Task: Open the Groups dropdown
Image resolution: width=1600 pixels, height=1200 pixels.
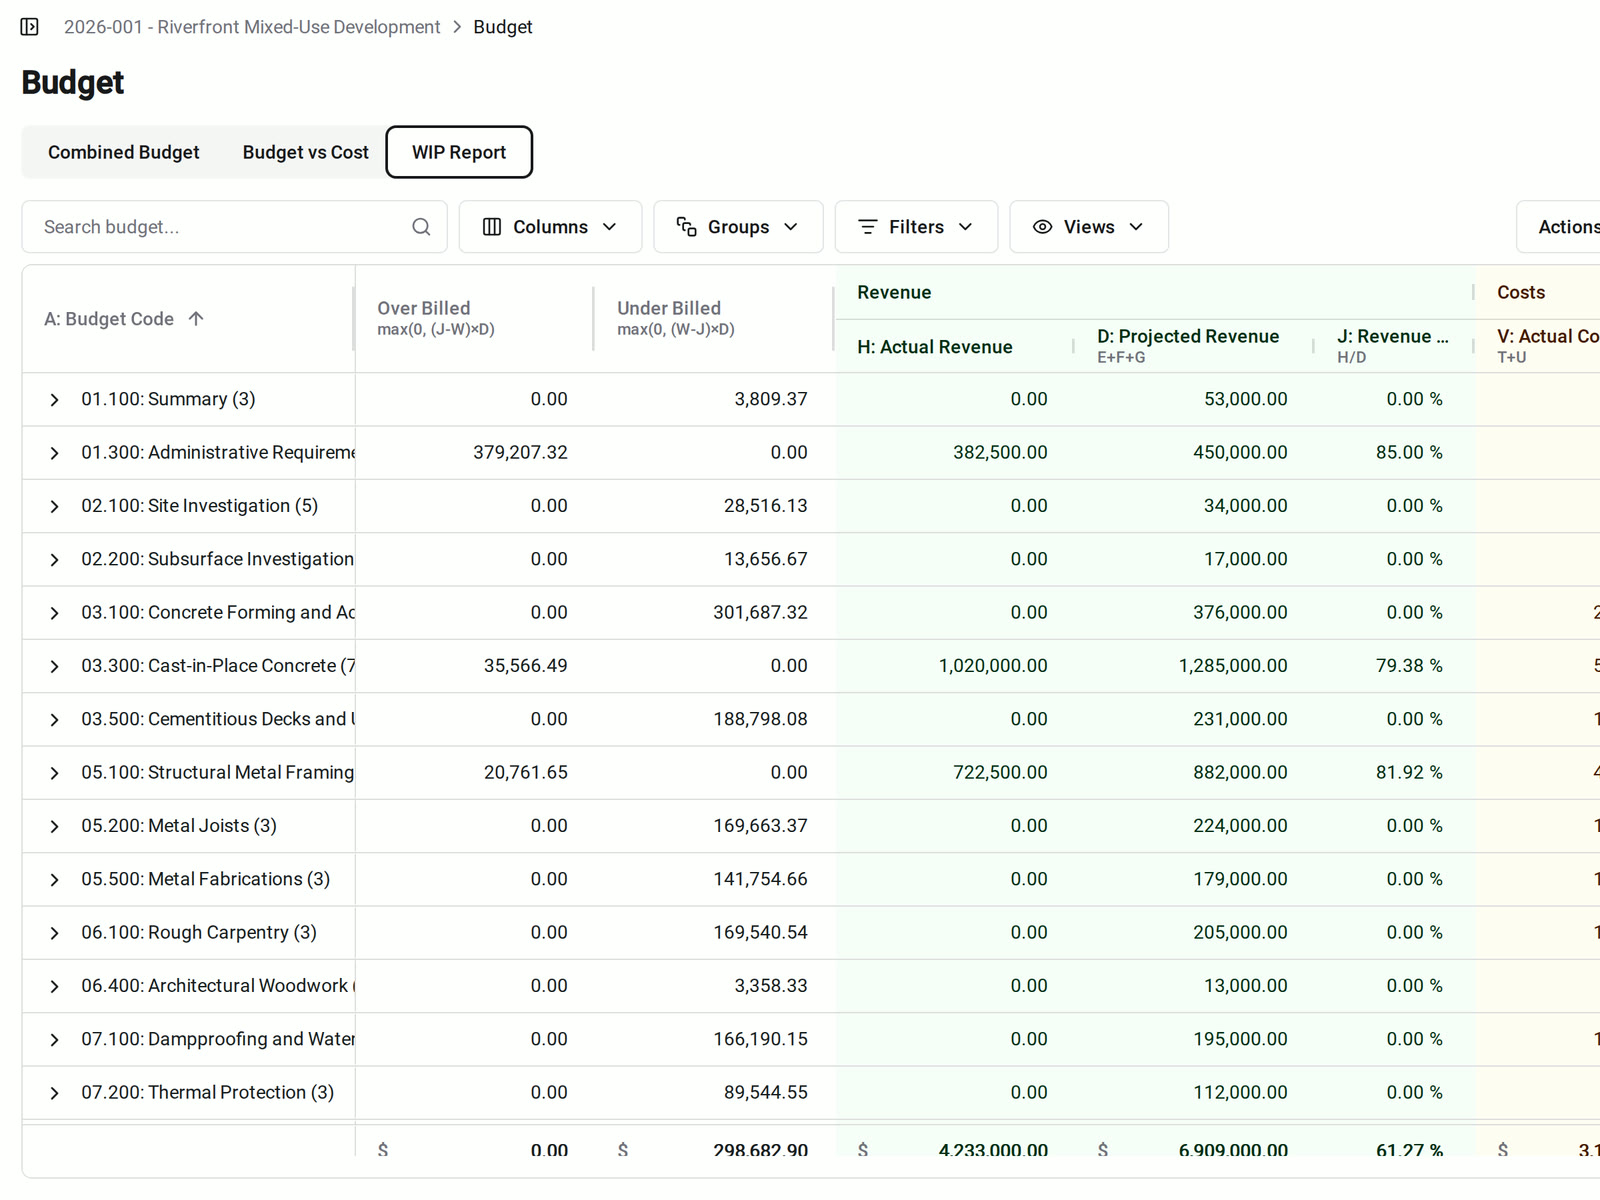Action: pos(738,227)
